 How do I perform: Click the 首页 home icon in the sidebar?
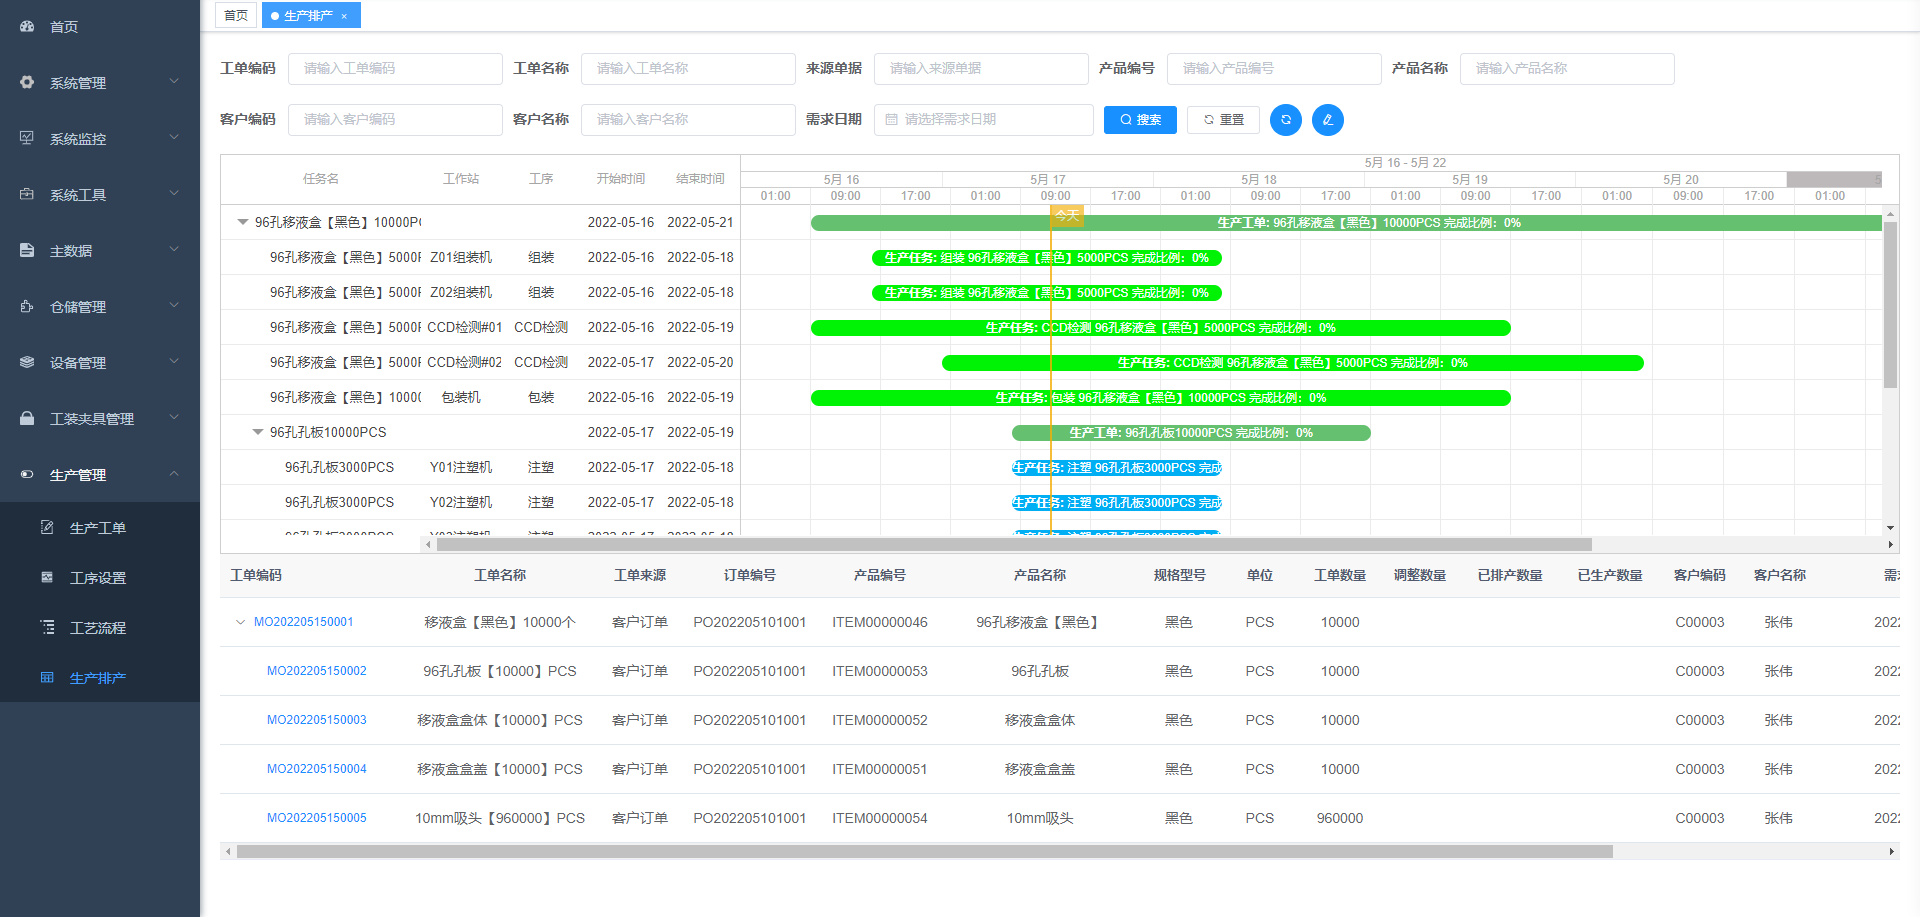tap(27, 26)
